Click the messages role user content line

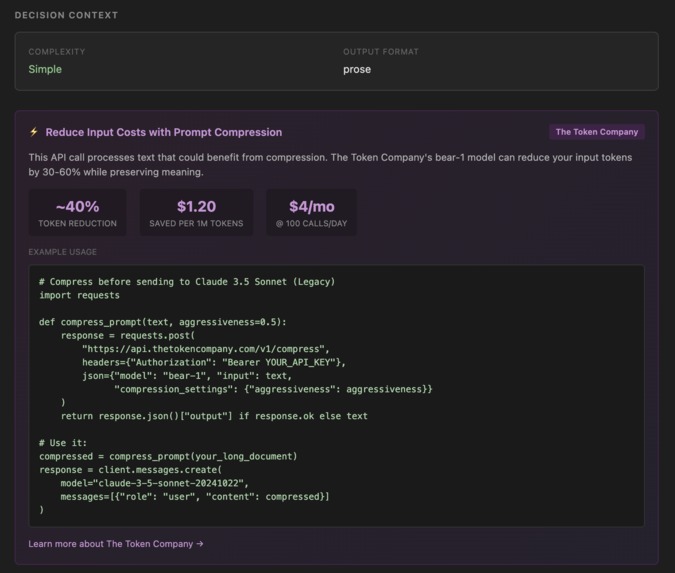[195, 497]
